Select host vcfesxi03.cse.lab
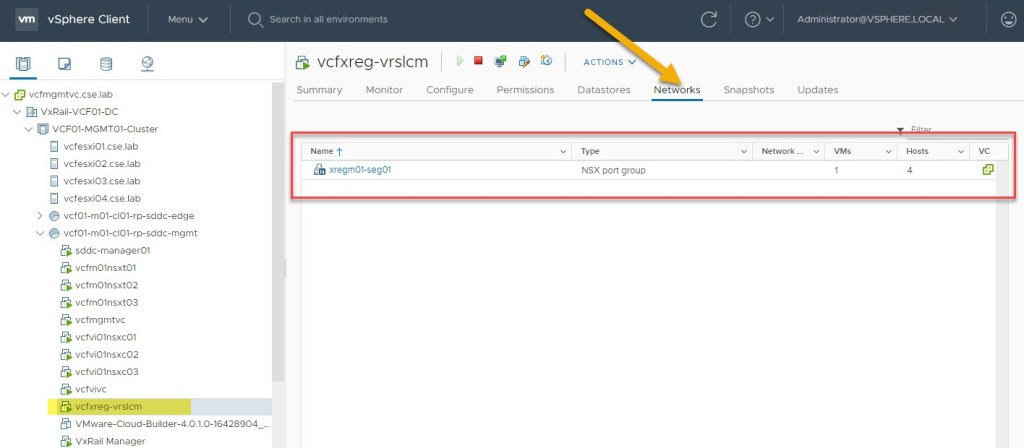 pyautogui.click(x=101, y=181)
